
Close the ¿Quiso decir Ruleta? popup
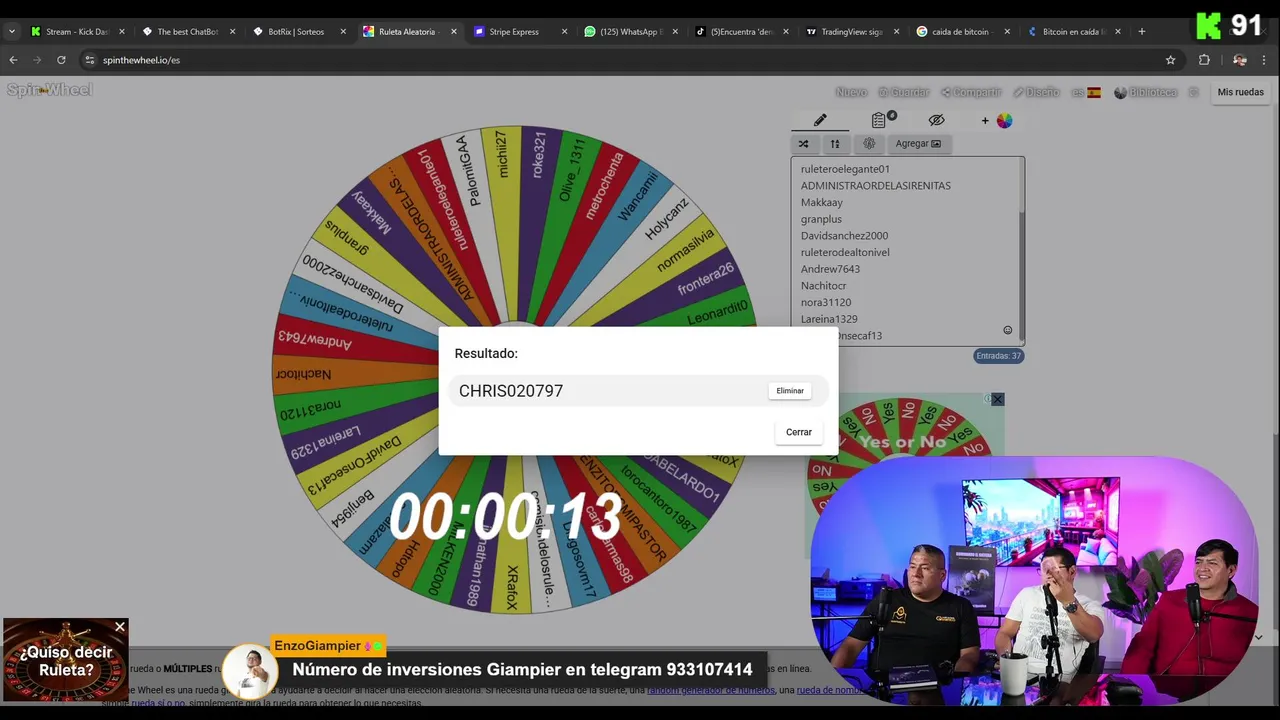coord(120,627)
